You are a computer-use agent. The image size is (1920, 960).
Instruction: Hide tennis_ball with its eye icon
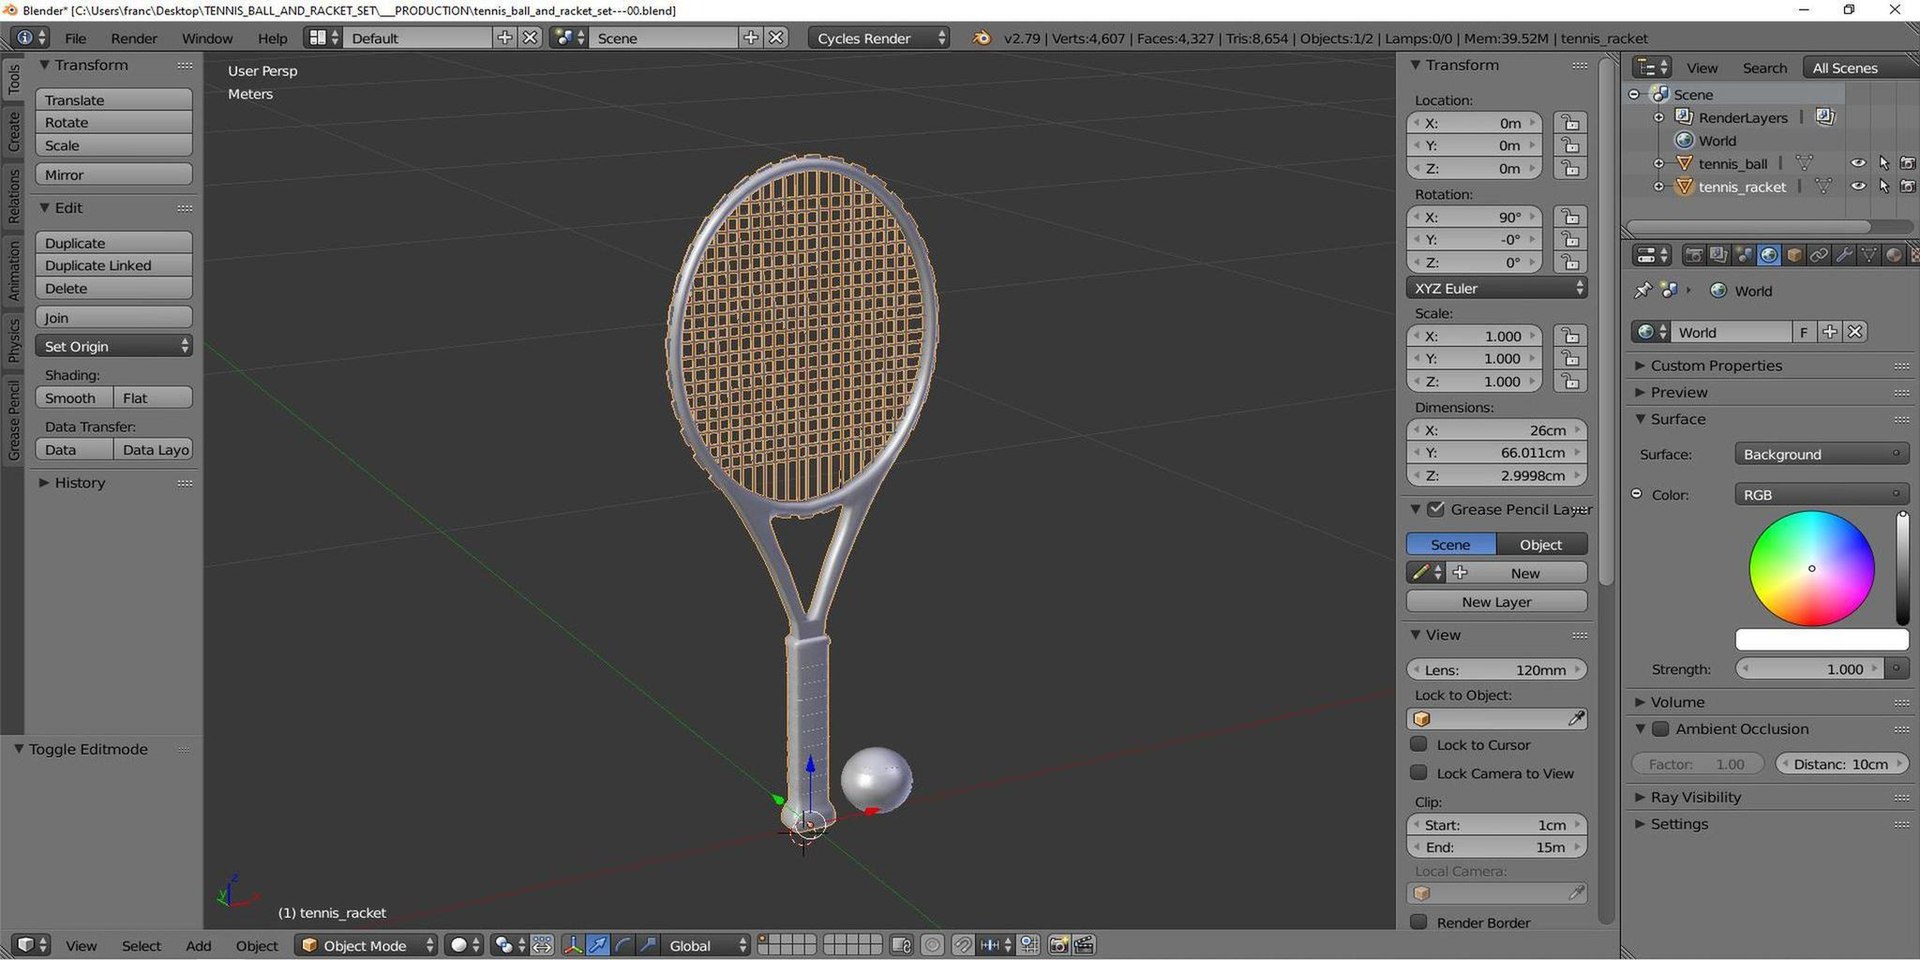click(1858, 163)
